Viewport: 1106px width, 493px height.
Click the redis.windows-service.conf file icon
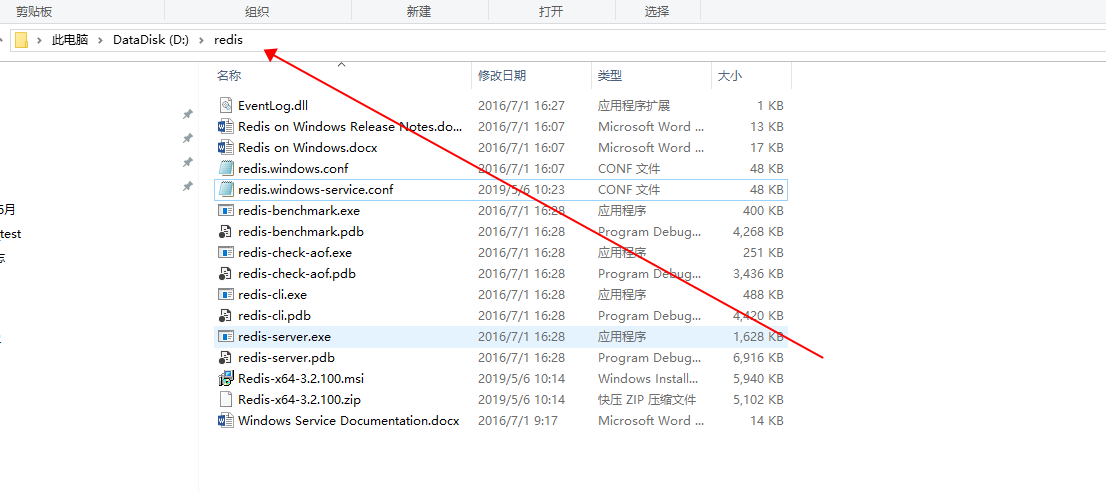pyautogui.click(x=226, y=190)
